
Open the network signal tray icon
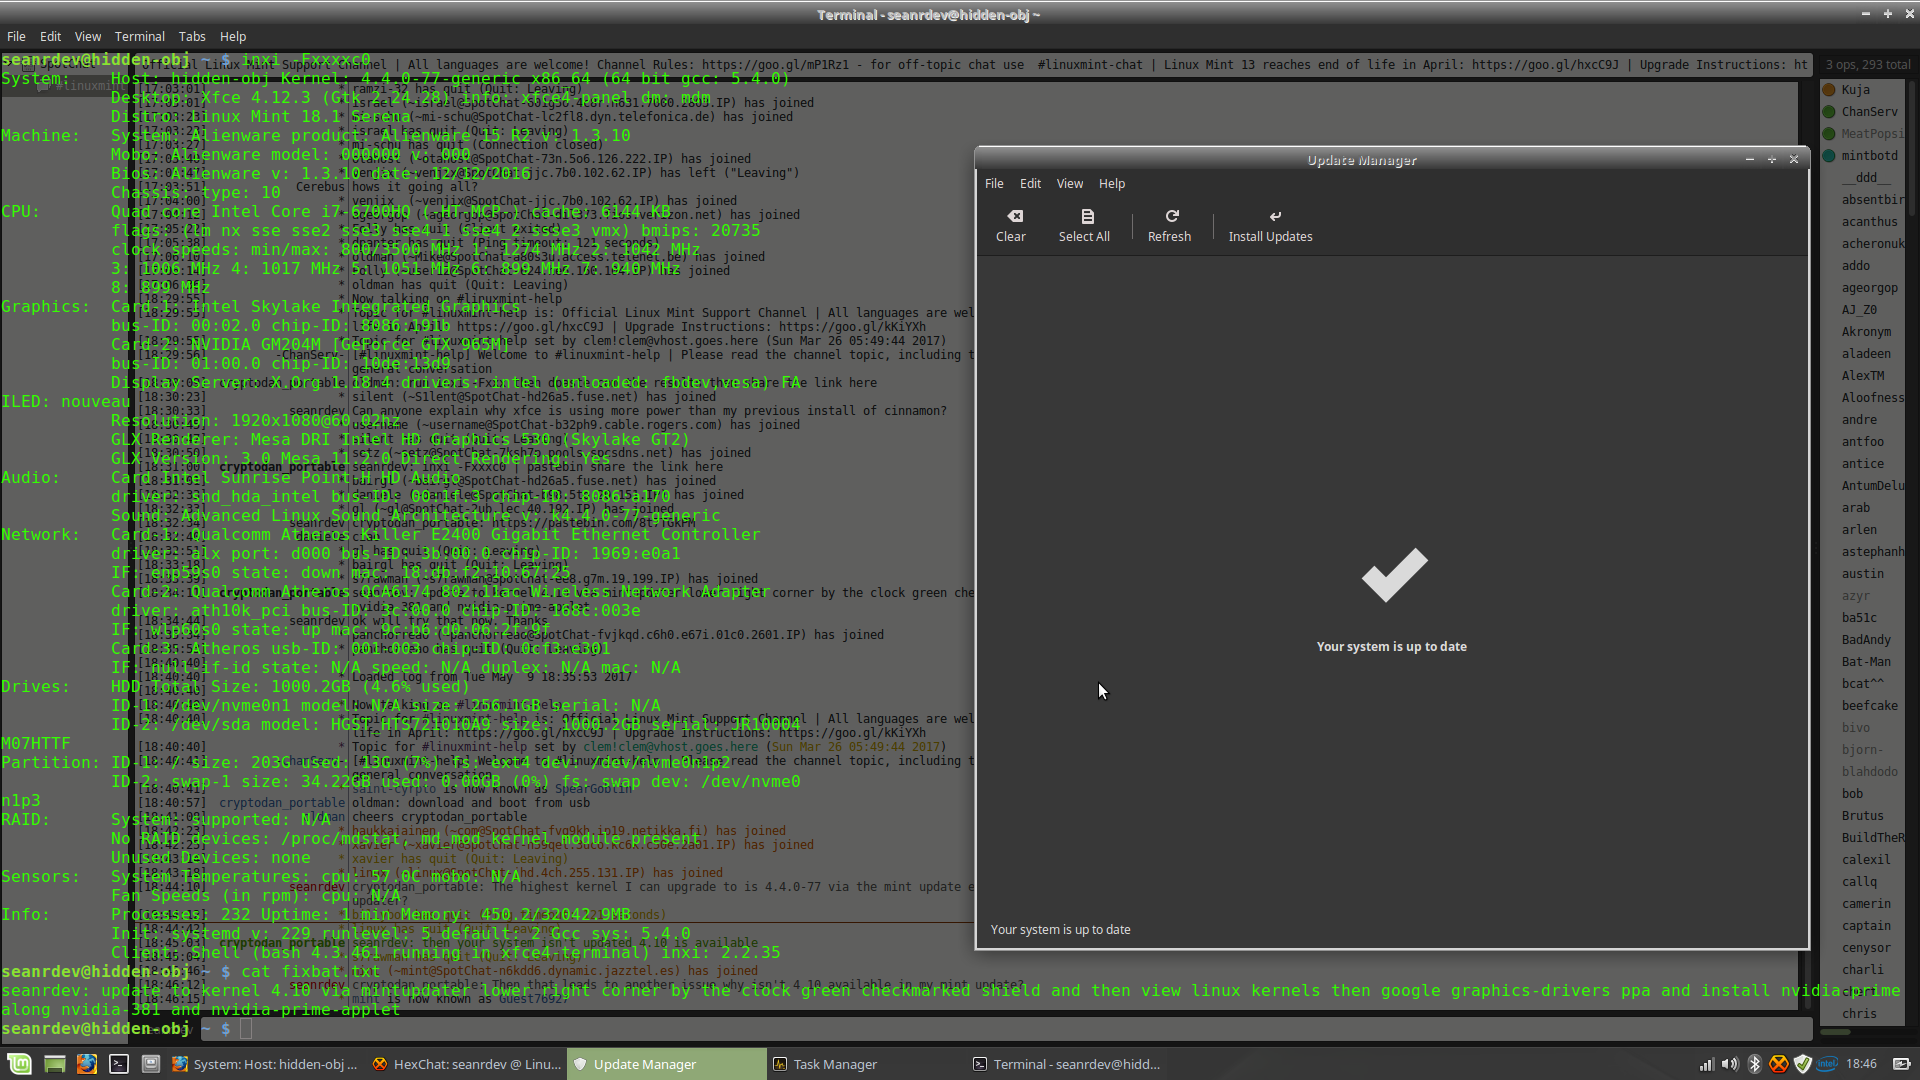1706,1064
